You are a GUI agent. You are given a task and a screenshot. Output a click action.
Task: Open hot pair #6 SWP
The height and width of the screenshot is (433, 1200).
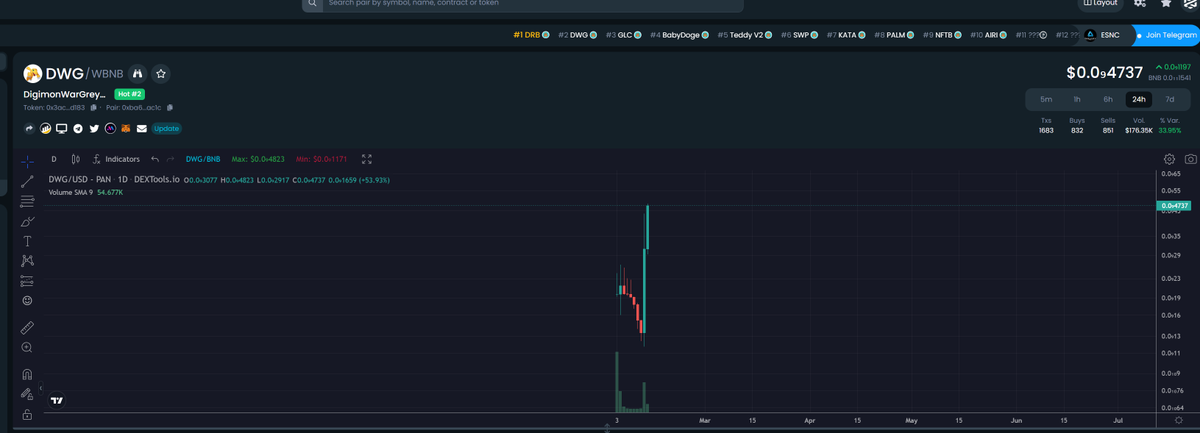point(800,35)
